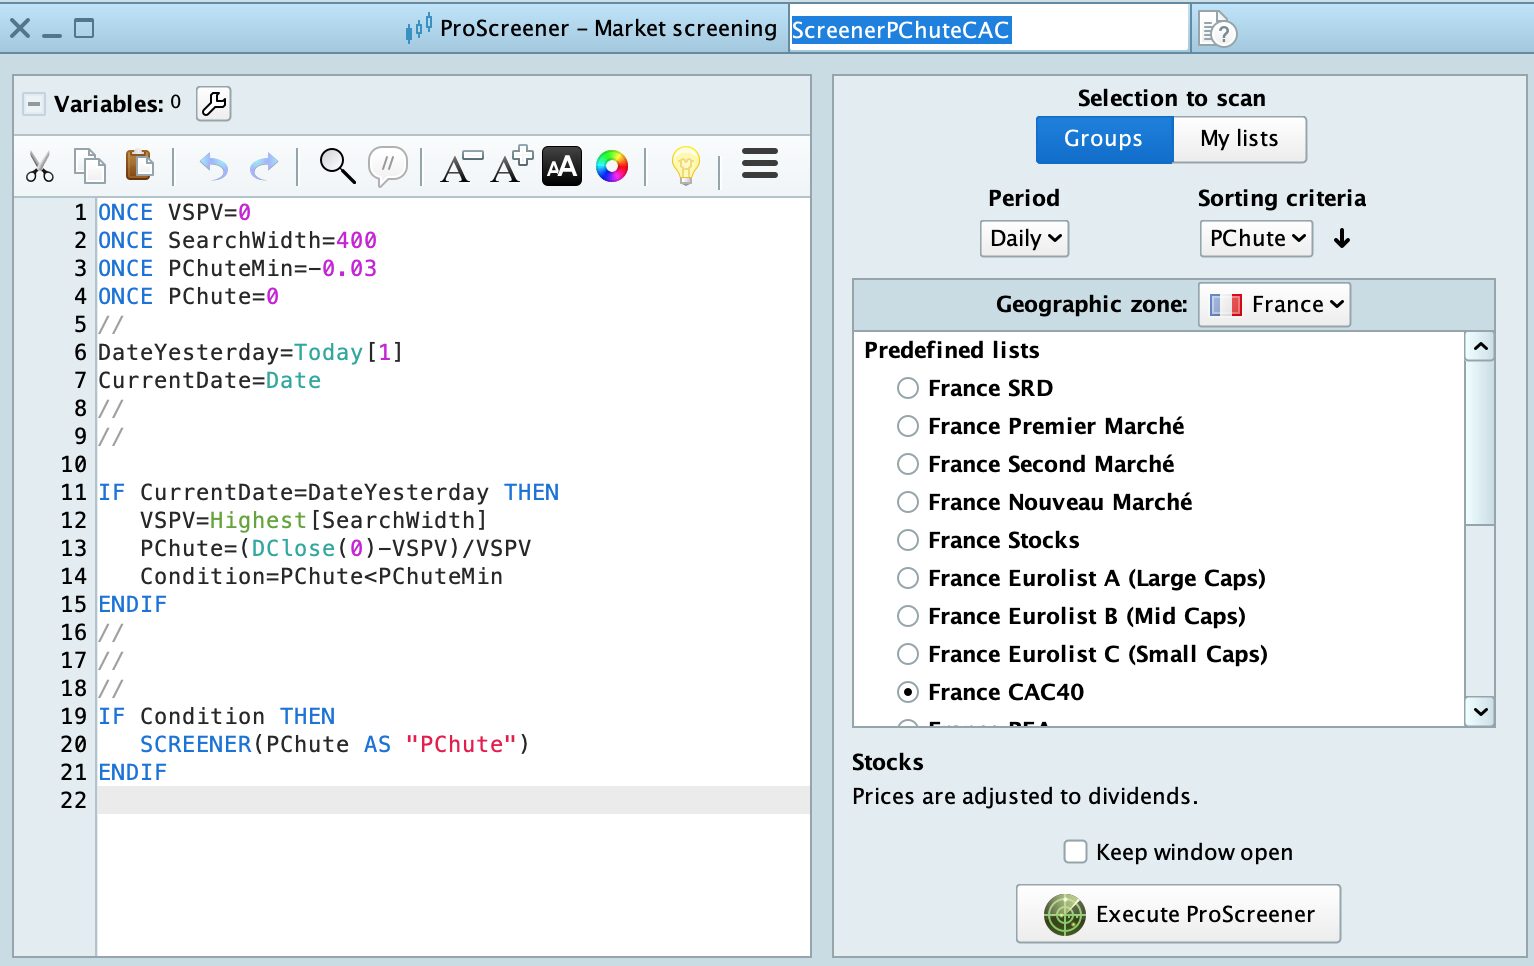Select the Groups tab
Screen dimensions: 1534x966
(1103, 139)
